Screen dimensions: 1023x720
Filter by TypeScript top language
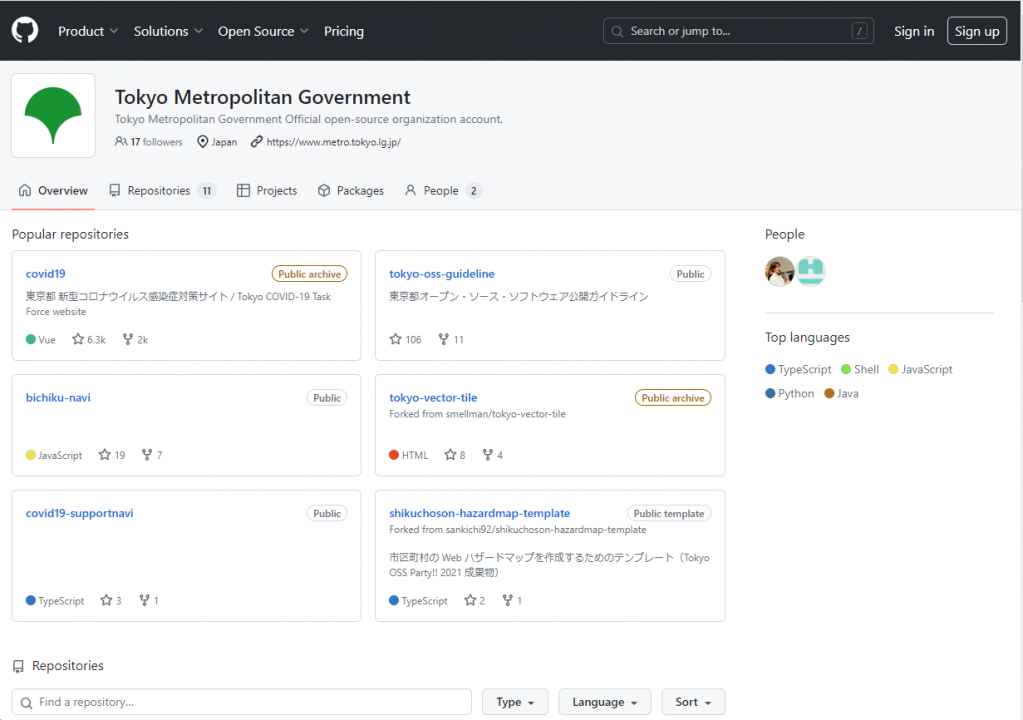(799, 369)
